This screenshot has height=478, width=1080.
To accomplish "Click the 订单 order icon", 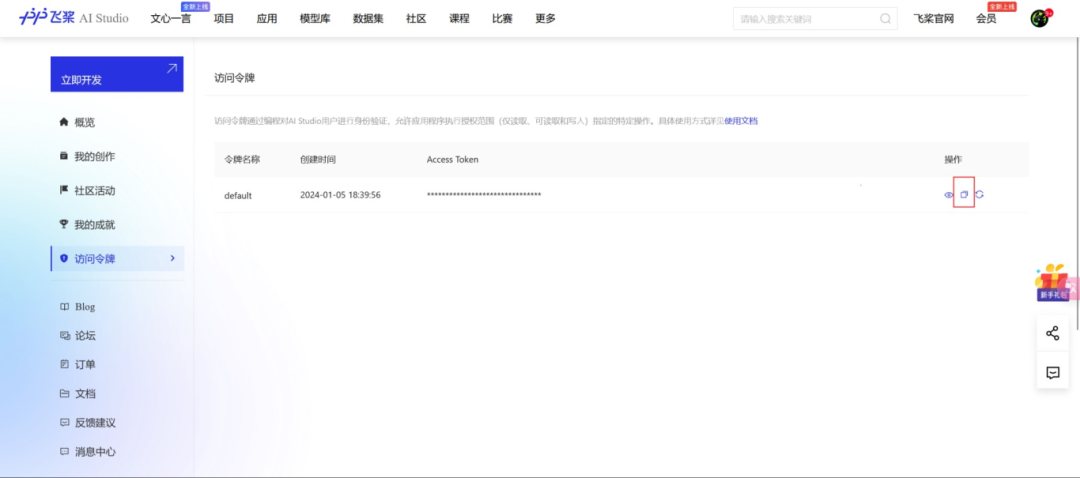I will pyautogui.click(x=64, y=364).
